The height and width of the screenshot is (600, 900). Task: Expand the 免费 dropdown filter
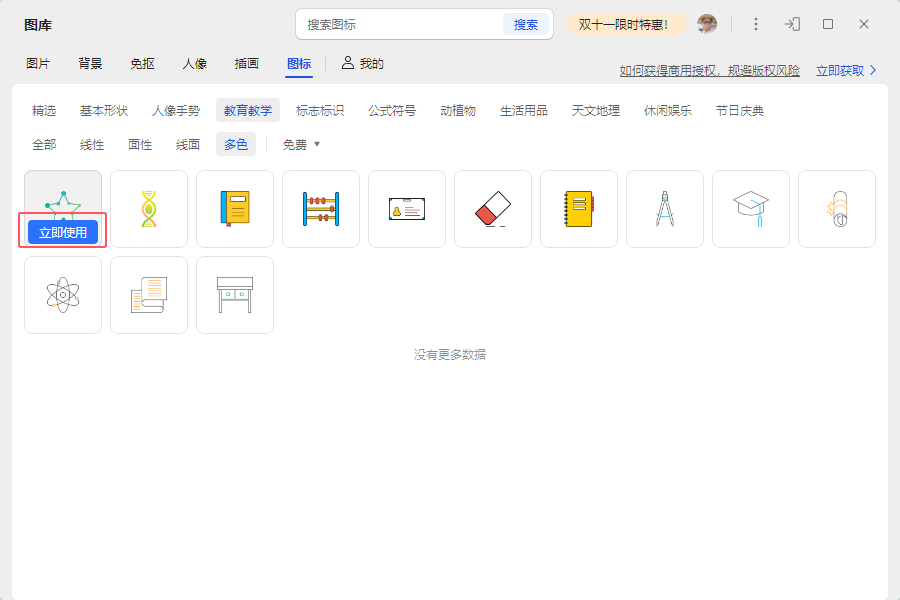tap(301, 145)
